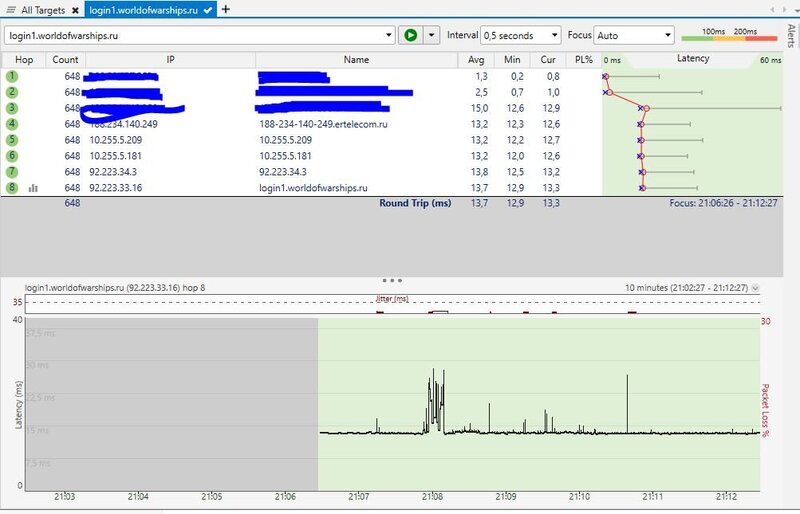Click the three-dot panel splitter handle
800x514 pixels.
click(x=392, y=280)
